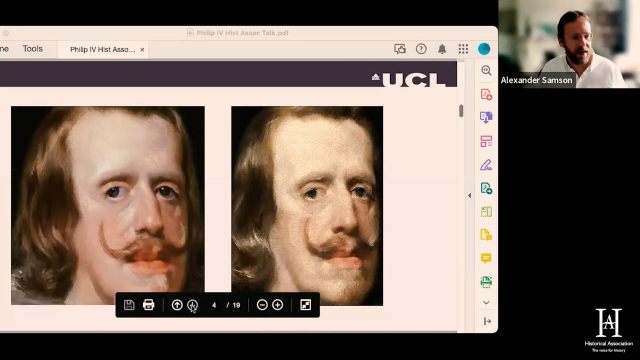Select the Organize Pages tool
Screen dimensions: 640x360
(x=486, y=141)
